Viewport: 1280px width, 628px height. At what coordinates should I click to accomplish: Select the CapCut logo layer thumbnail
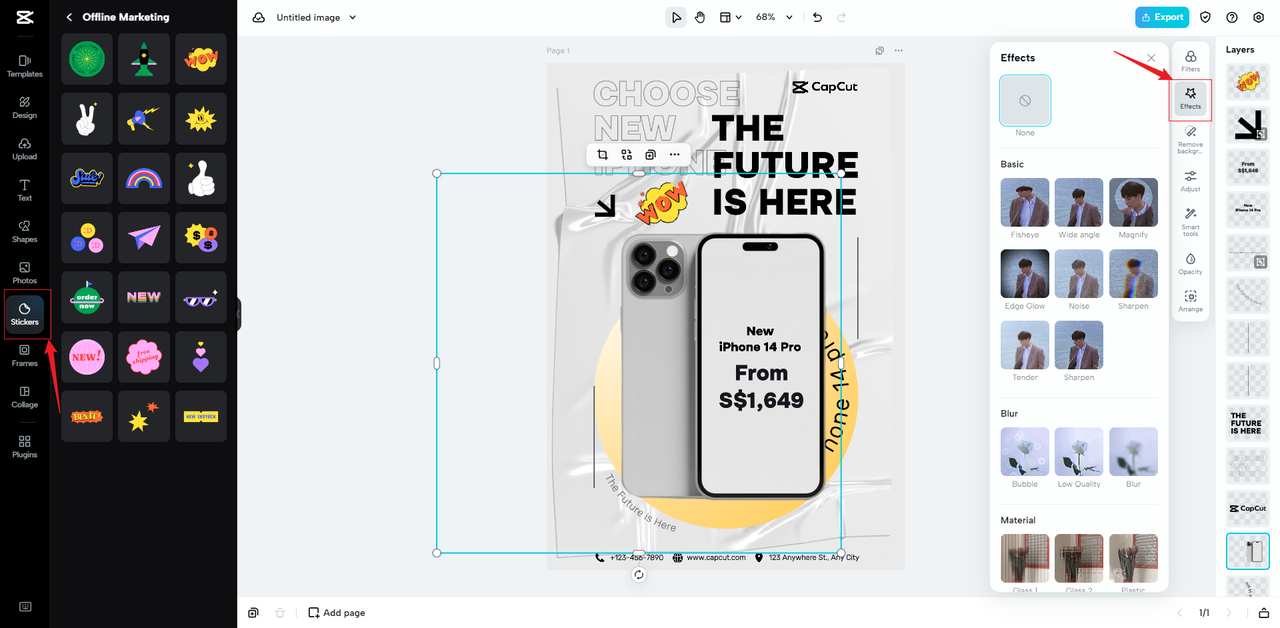click(1247, 508)
